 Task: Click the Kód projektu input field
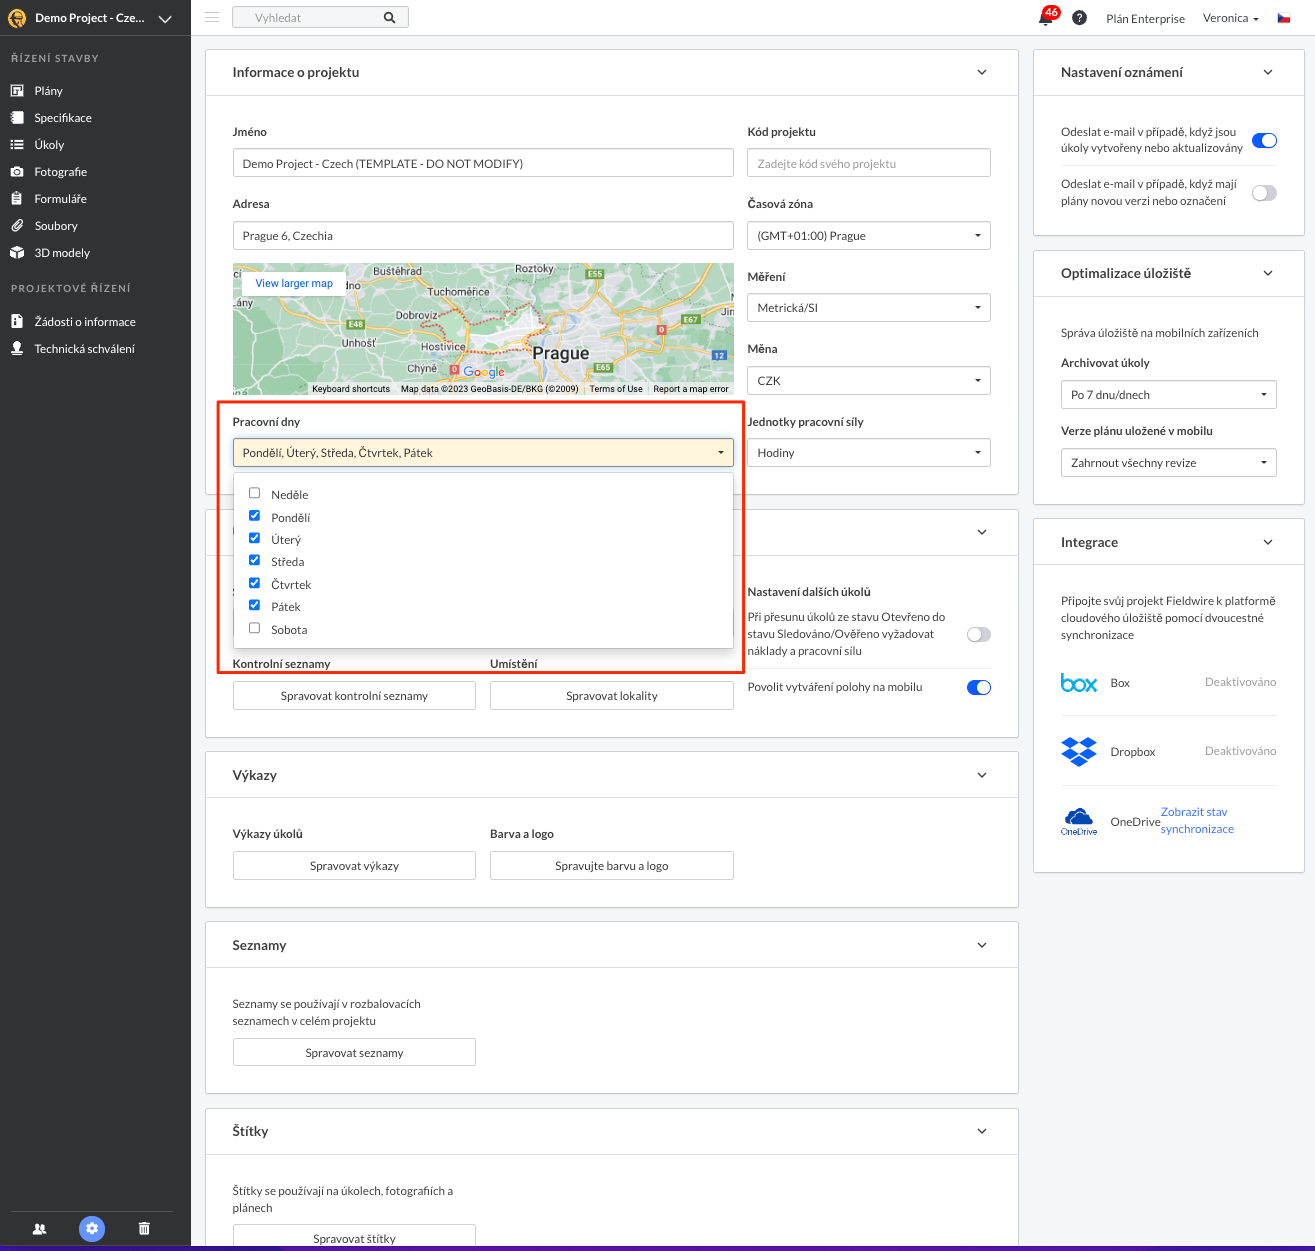(x=868, y=163)
